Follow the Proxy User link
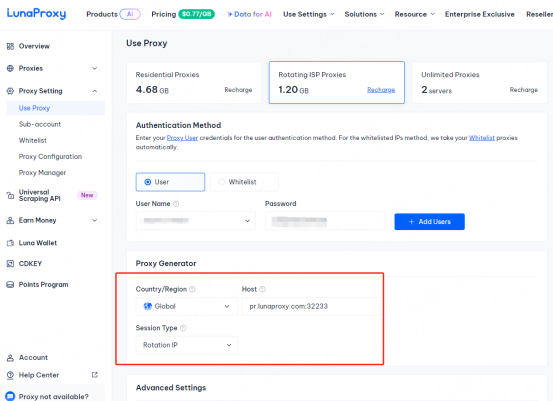553x401 pixels. [182, 138]
